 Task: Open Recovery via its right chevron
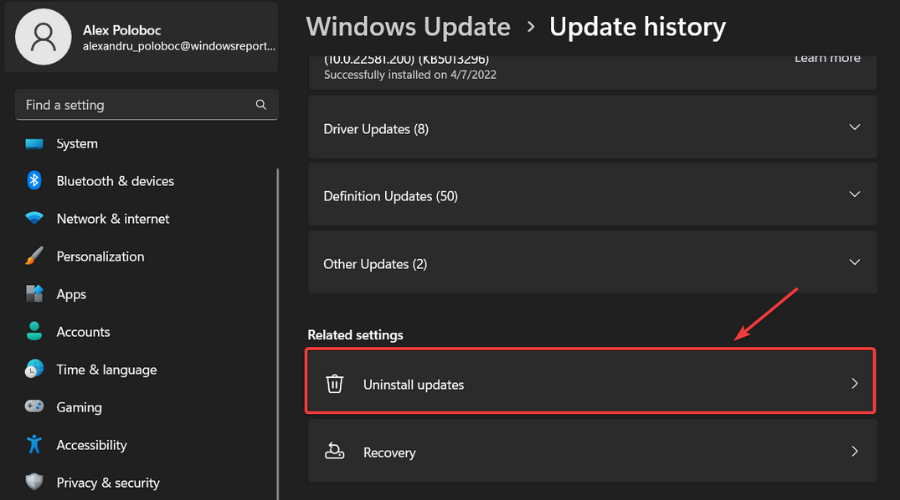coord(855,451)
